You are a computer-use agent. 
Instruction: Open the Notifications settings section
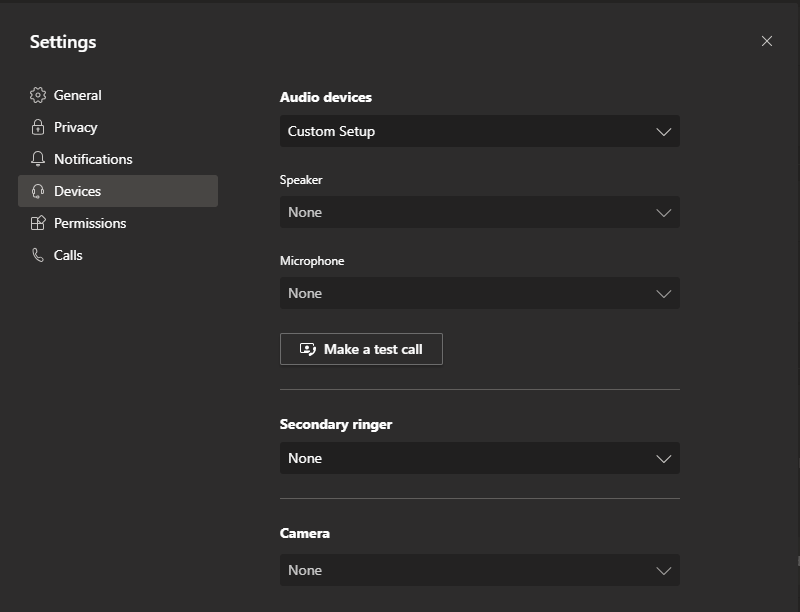(x=93, y=159)
